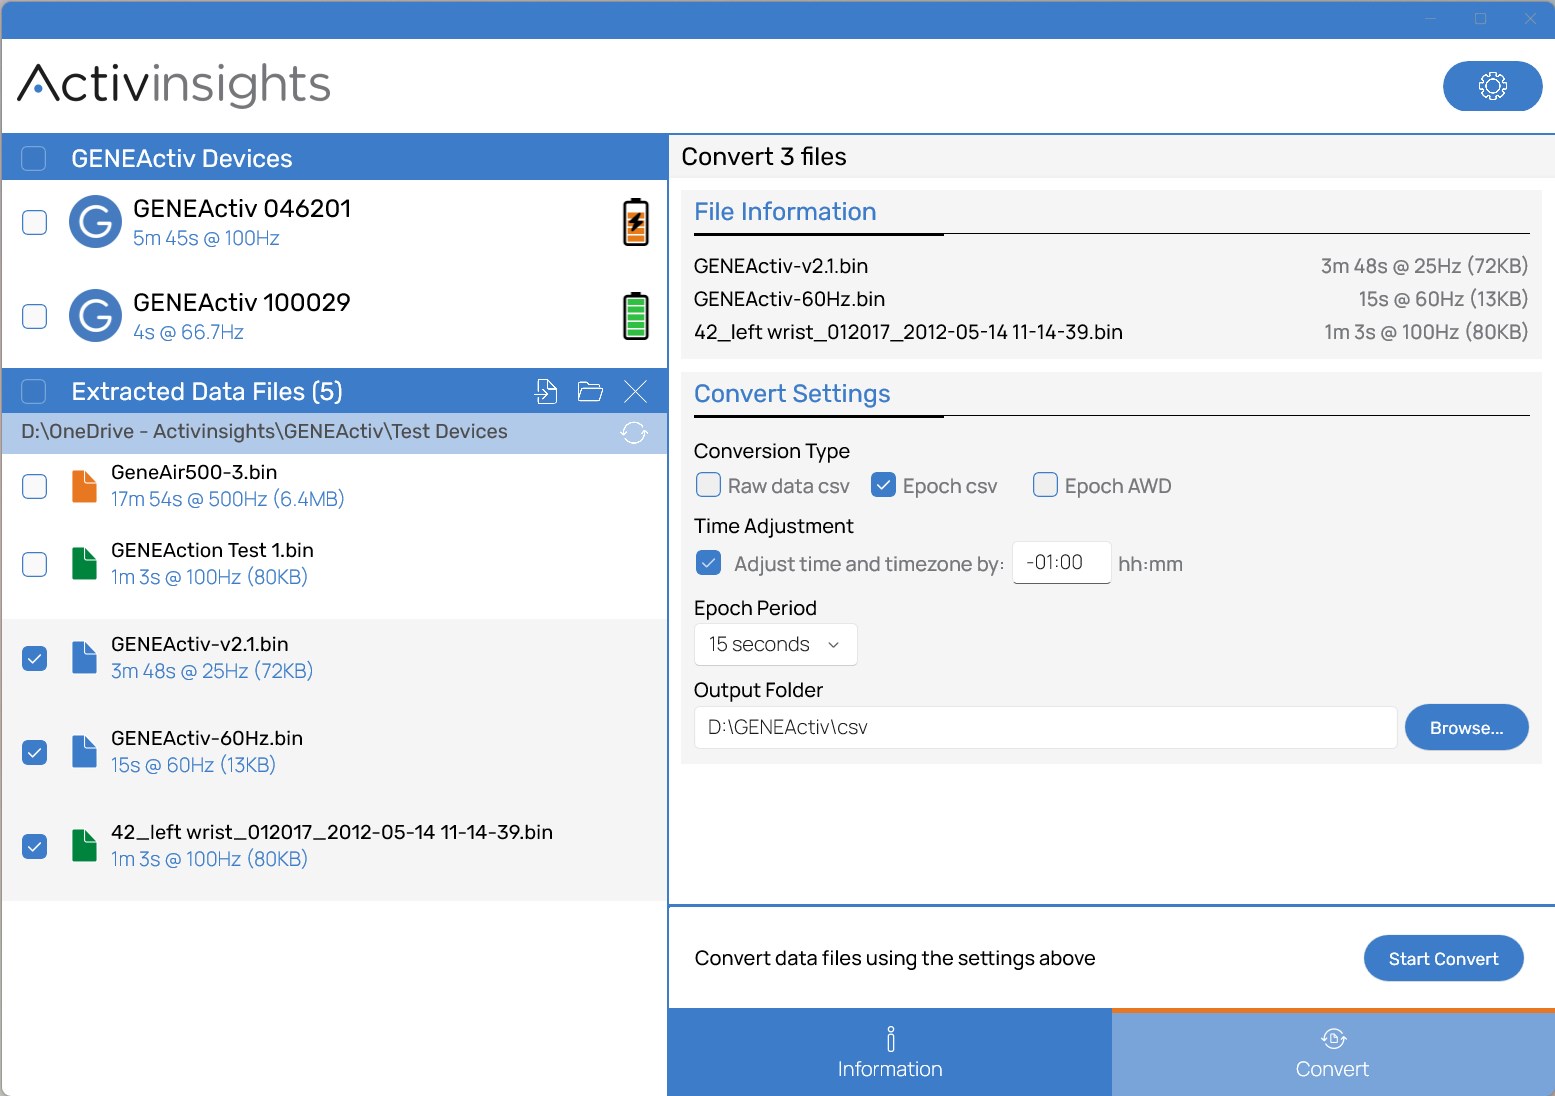The height and width of the screenshot is (1096, 1555).
Task: Disable Epoch csv conversion type
Action: 883,485
